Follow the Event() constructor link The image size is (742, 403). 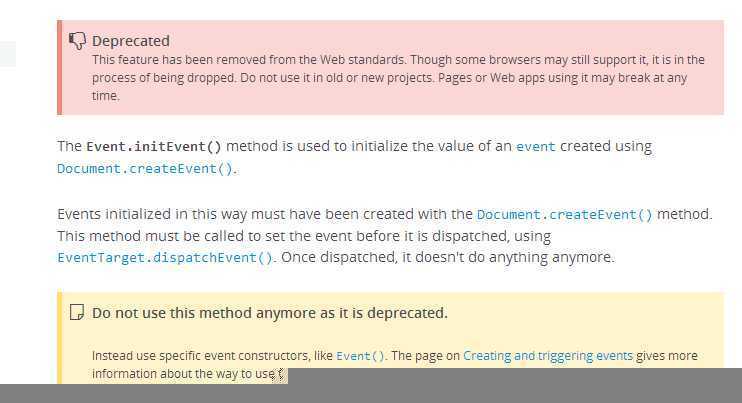pyautogui.click(x=360, y=356)
